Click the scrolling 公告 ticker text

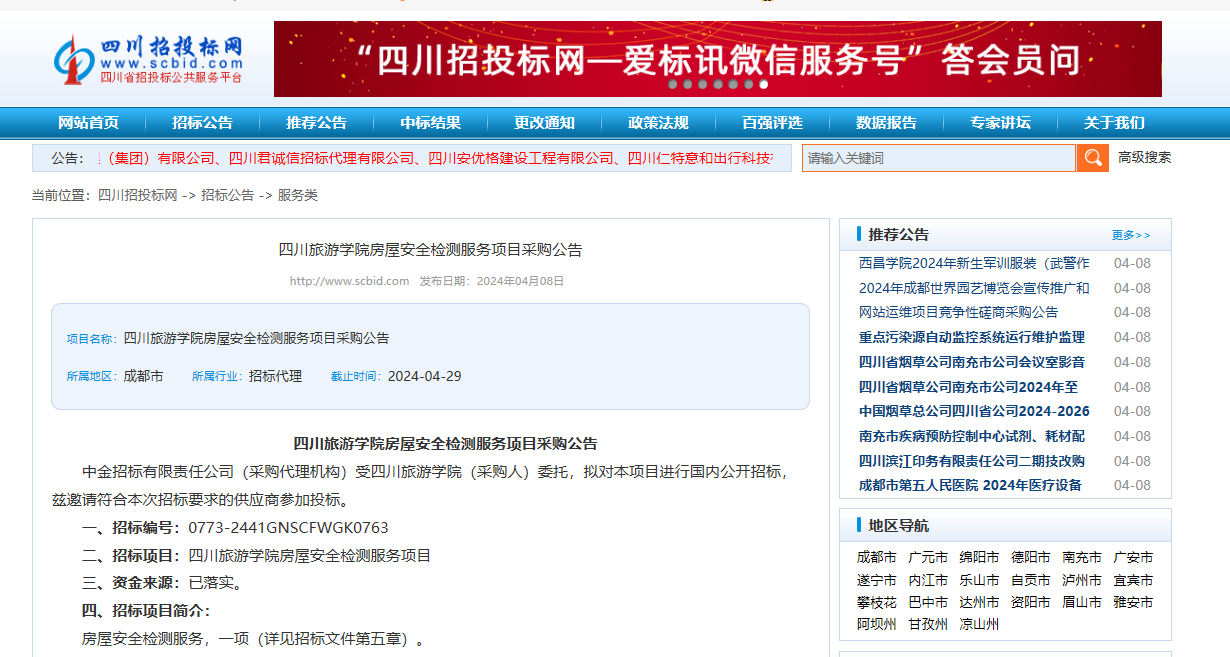coord(436,158)
